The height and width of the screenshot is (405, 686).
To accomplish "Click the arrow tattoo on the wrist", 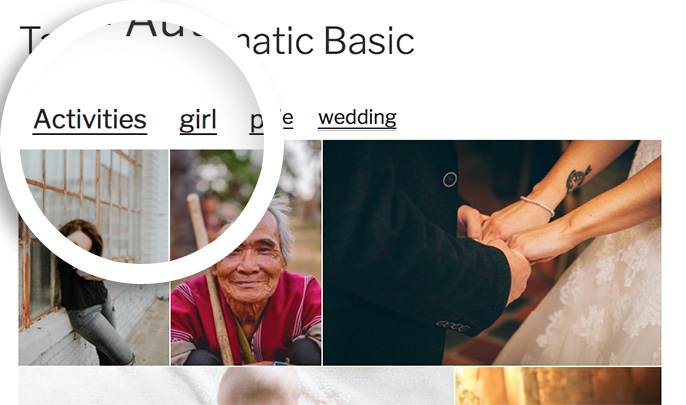I will [578, 178].
